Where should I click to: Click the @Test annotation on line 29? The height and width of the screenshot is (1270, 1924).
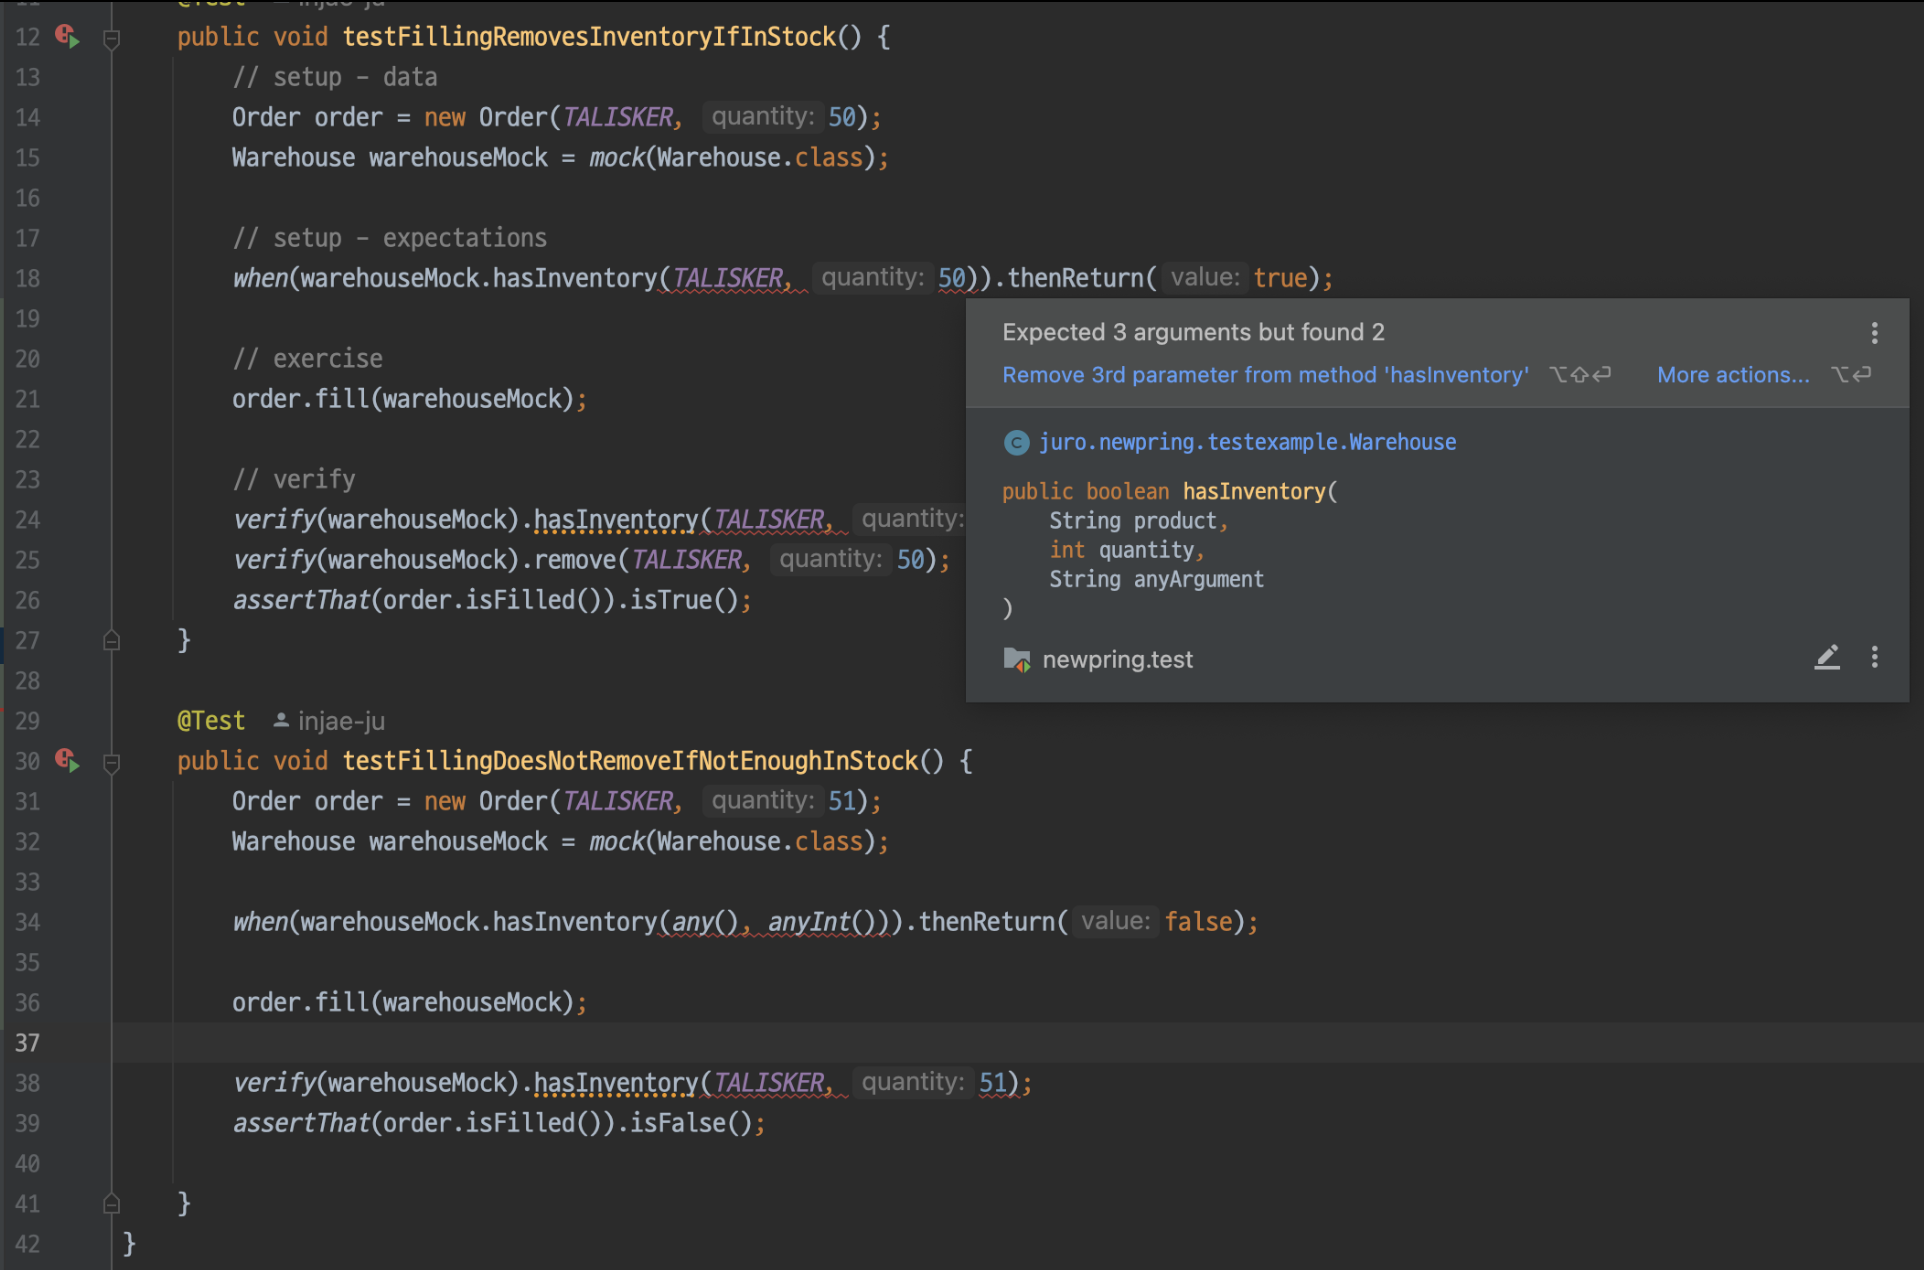211,721
